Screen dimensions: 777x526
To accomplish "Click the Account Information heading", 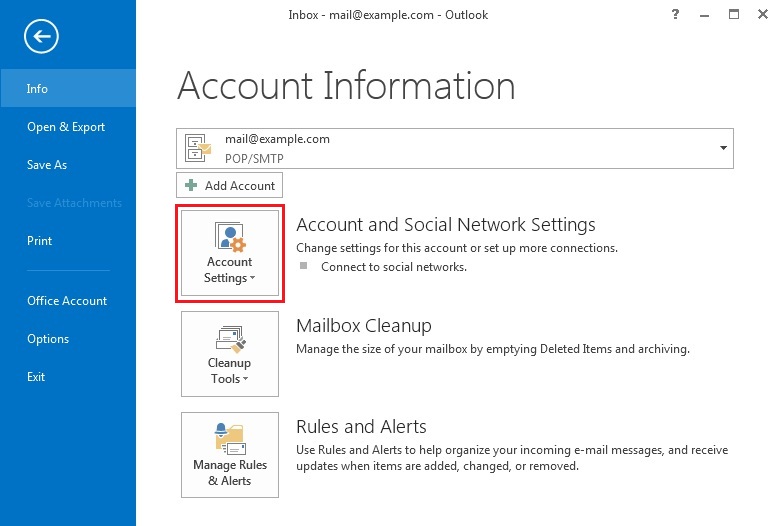I will pyautogui.click(x=346, y=86).
